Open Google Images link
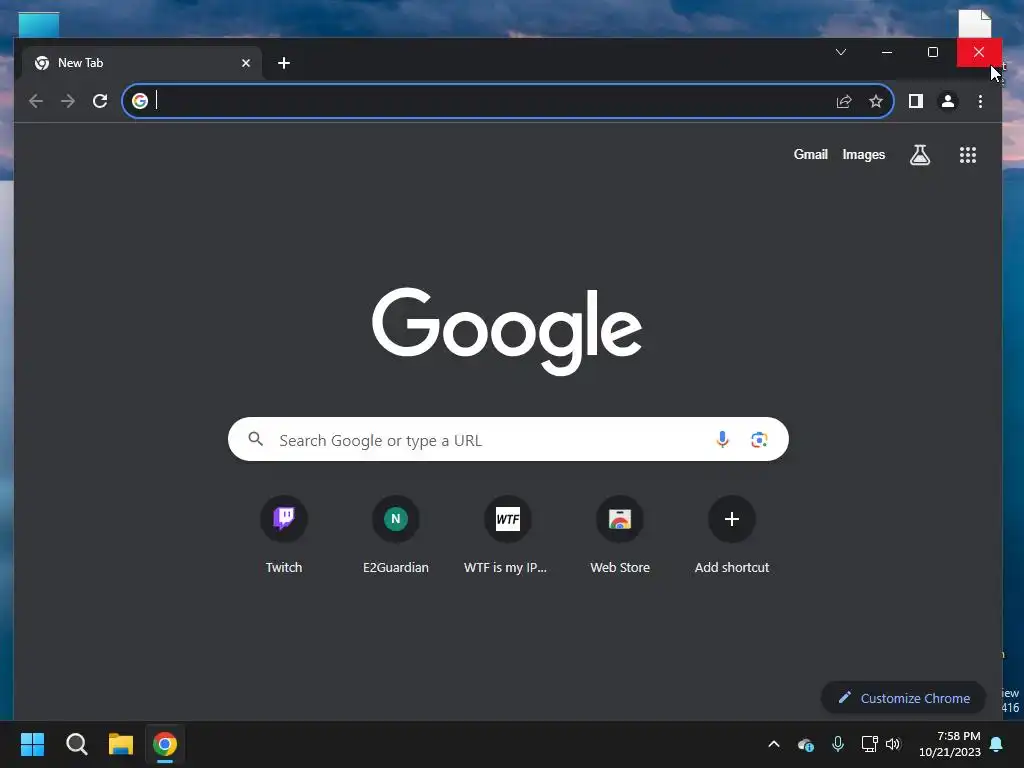 pyautogui.click(x=863, y=155)
